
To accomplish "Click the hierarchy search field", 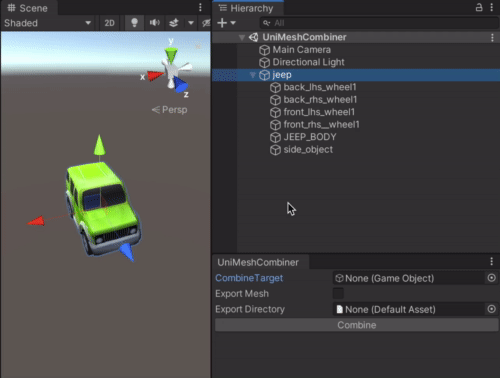I will click(x=379, y=23).
